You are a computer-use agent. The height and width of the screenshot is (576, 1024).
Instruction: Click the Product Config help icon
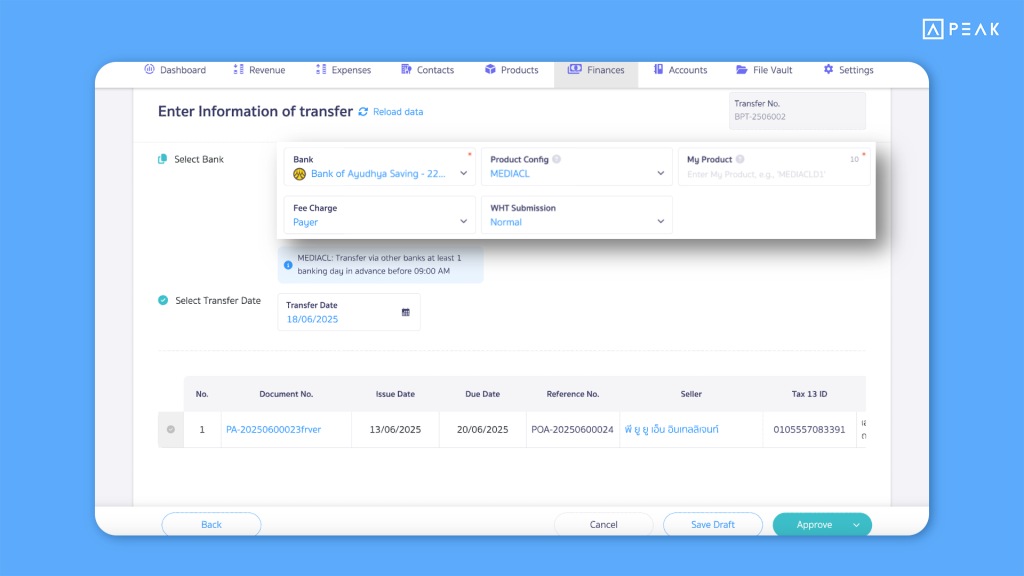[557, 160]
